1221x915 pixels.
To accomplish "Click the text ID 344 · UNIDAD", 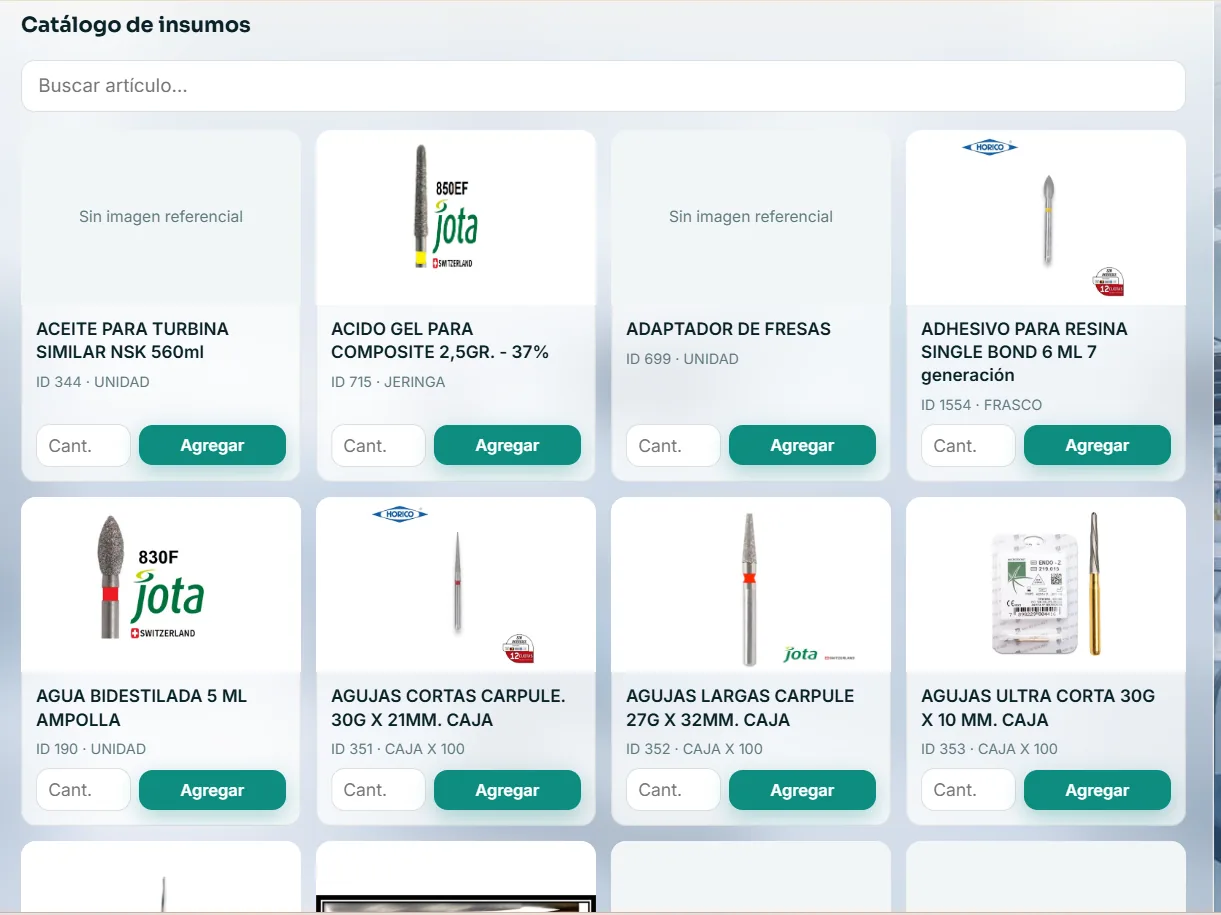I will (x=93, y=382).
